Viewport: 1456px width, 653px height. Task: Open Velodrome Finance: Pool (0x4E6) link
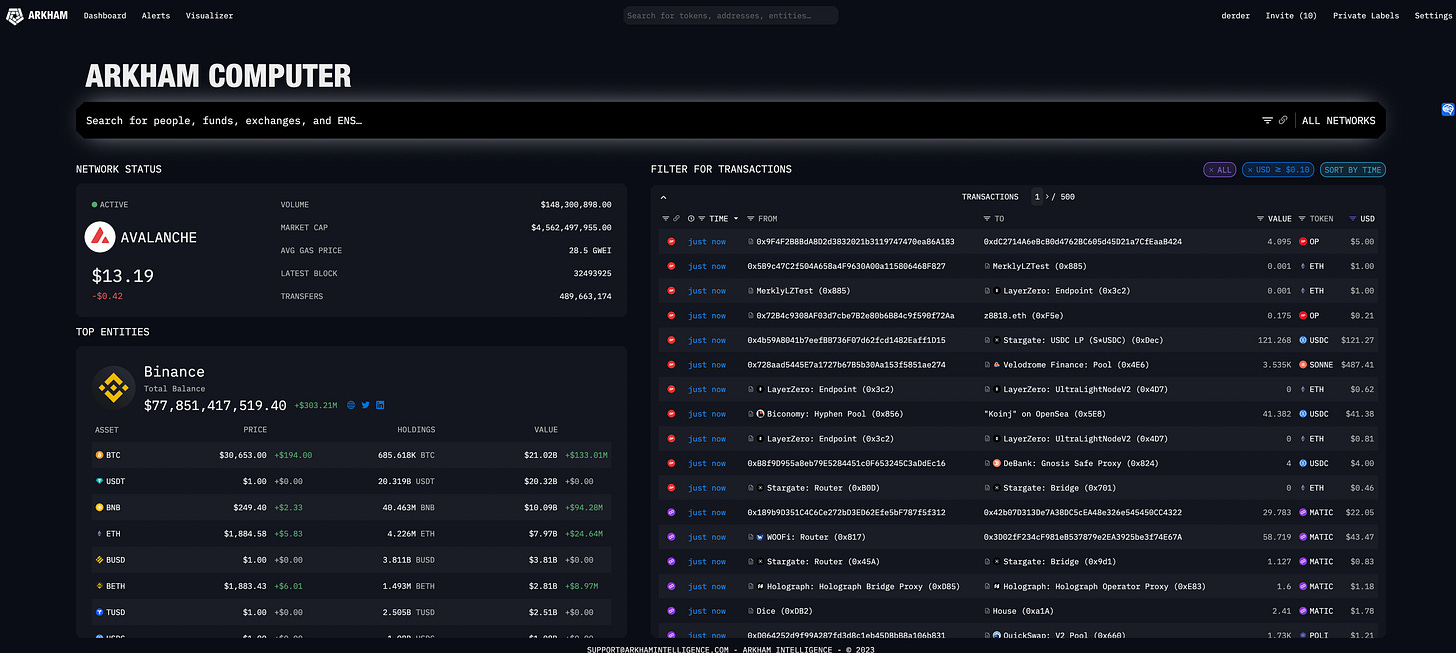pyautogui.click(x=1075, y=365)
